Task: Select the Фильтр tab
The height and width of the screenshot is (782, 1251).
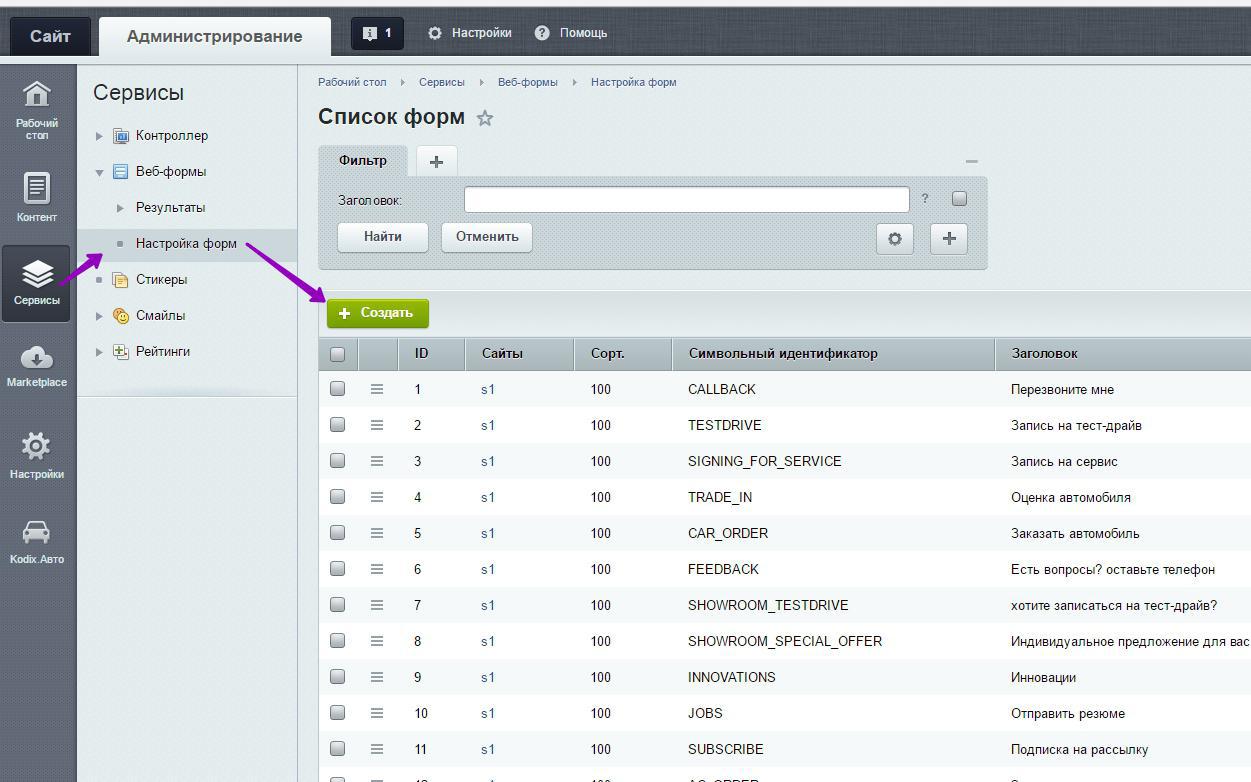Action: tap(363, 161)
